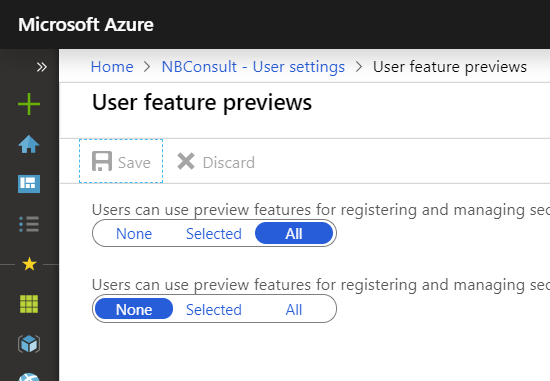Select All in the second preview features toggle
The width and height of the screenshot is (550, 381).
294,309
